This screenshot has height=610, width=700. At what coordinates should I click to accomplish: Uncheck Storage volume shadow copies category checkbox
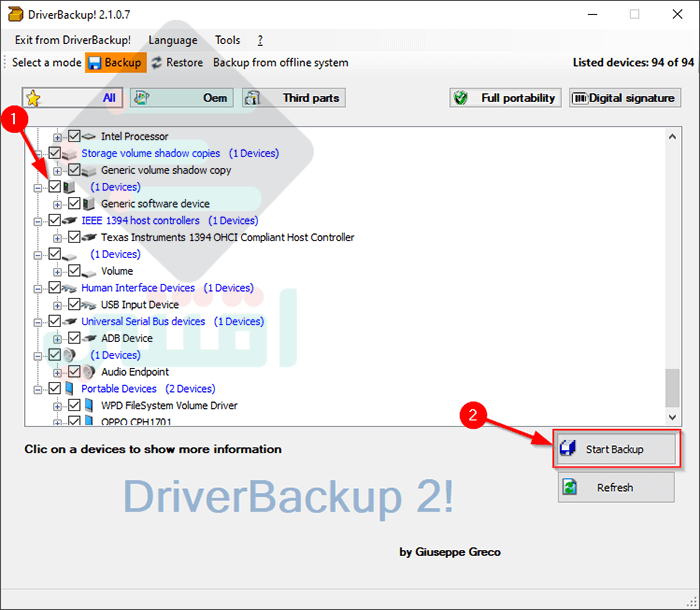pos(54,153)
